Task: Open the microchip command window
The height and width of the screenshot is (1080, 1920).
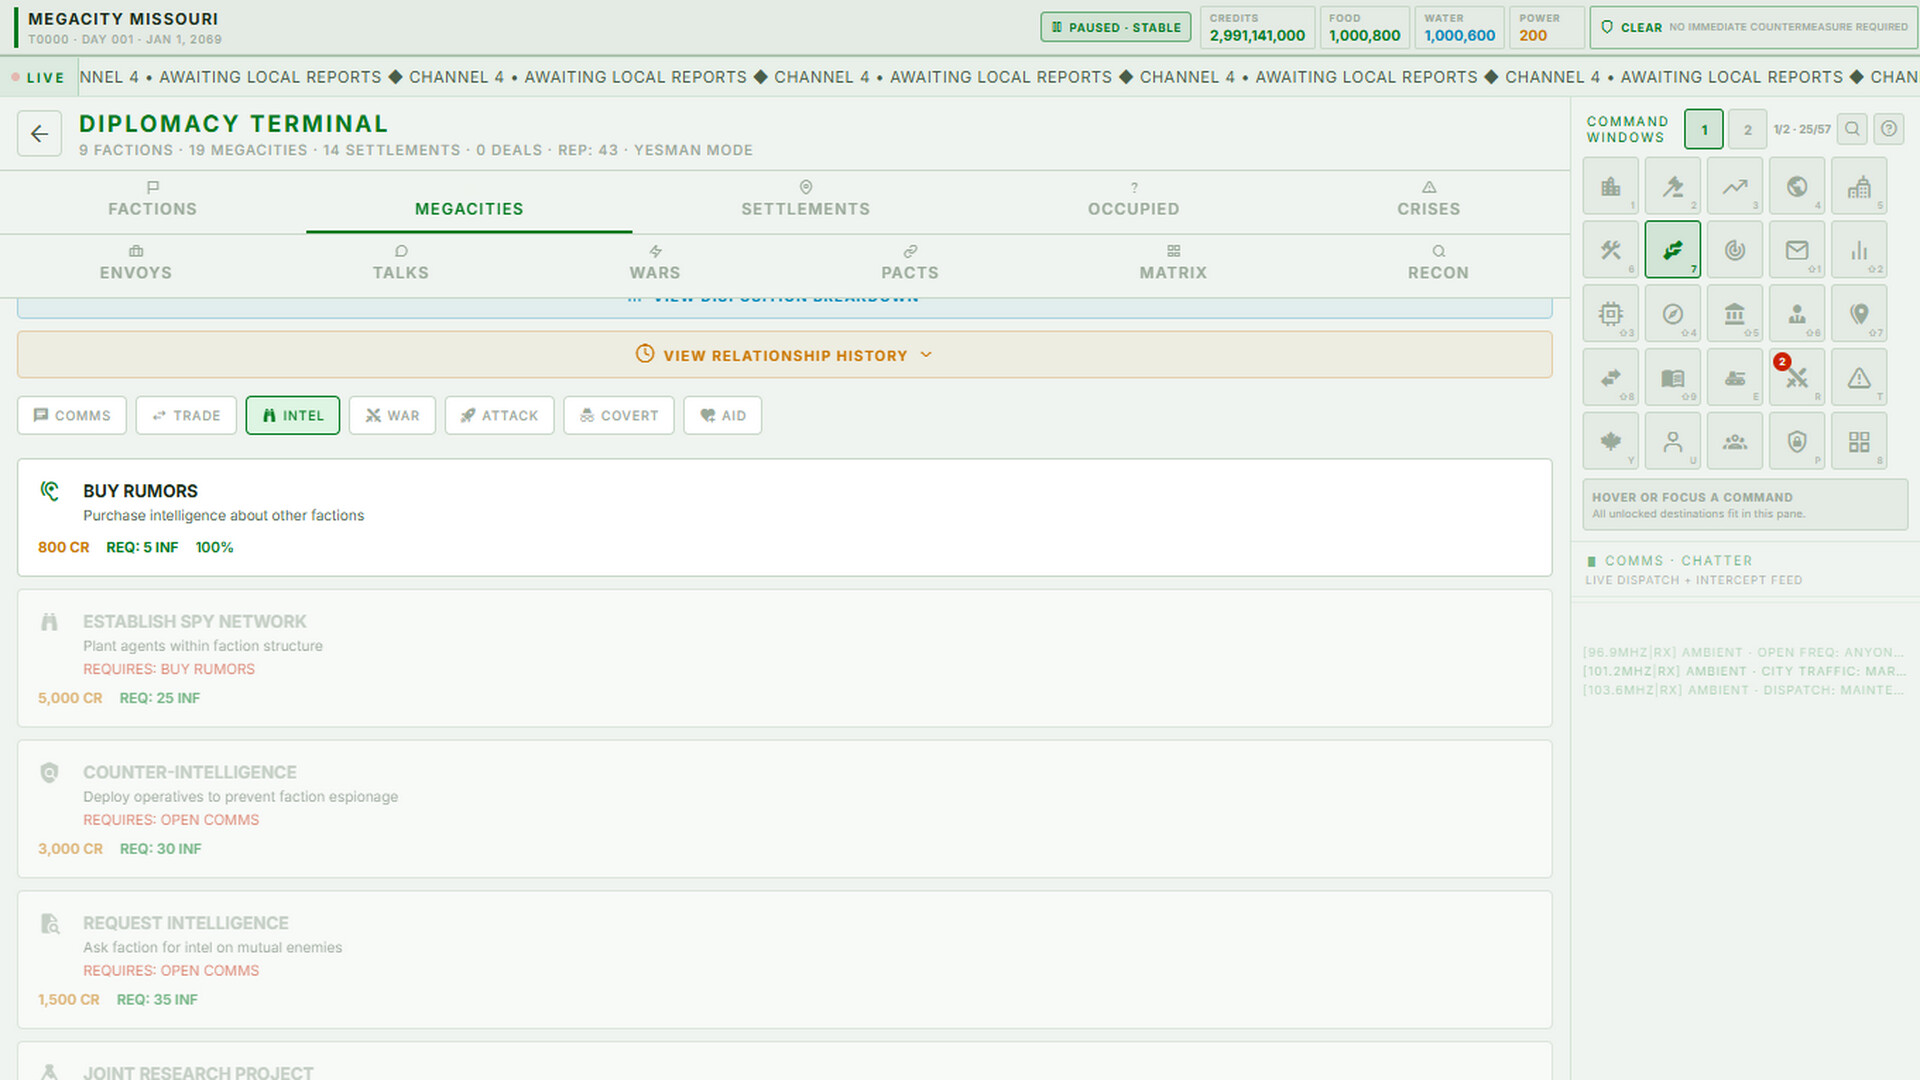Action: click(x=1610, y=314)
